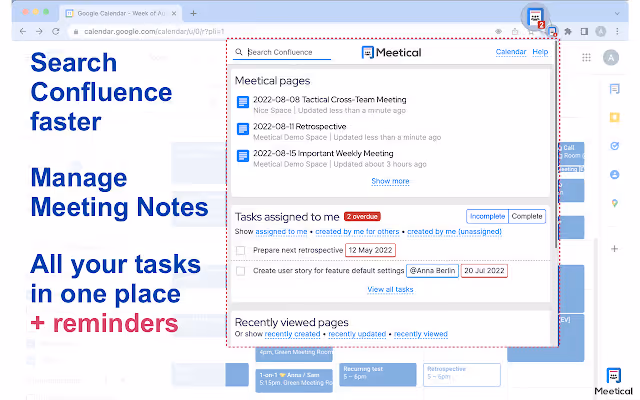The image size is (640, 400).
Task: Open the puzzle-piece extensions menu
Action: click(568, 31)
